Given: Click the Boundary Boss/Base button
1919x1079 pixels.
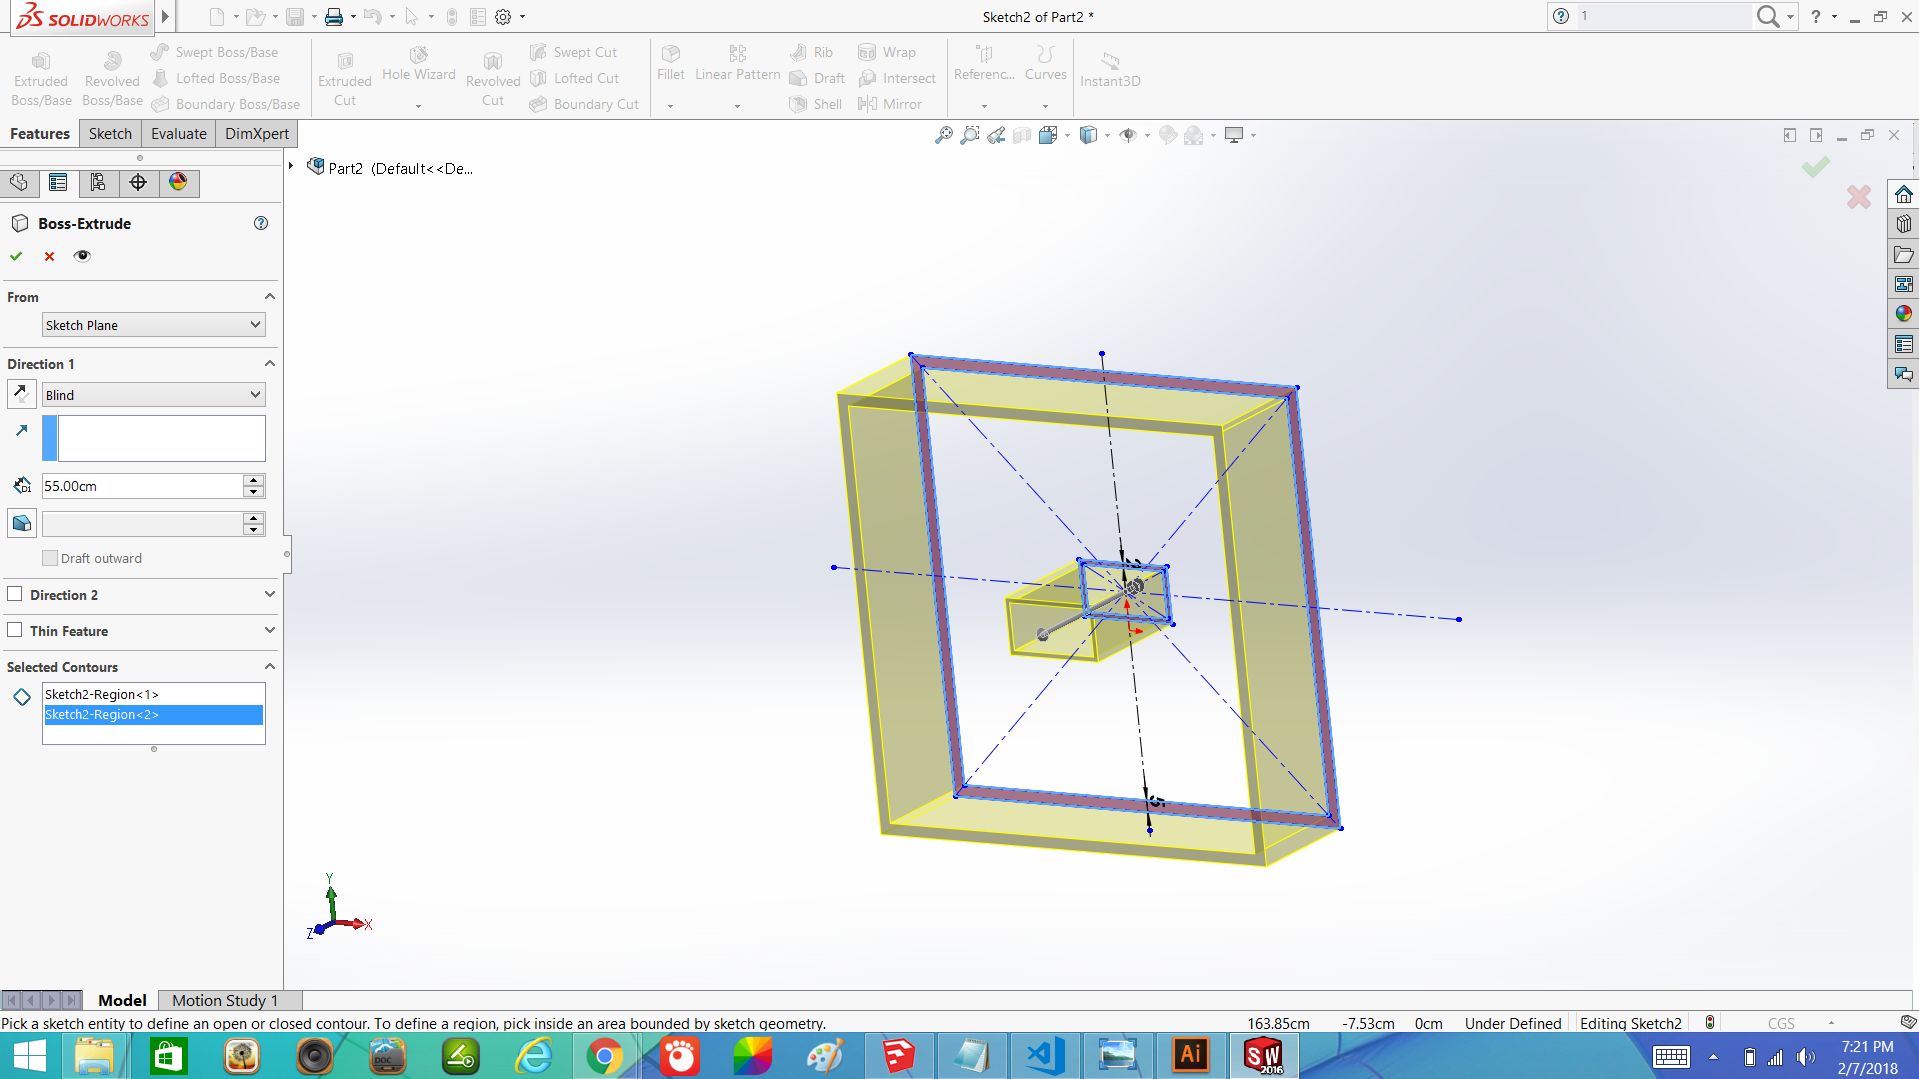Looking at the screenshot, I should tap(226, 104).
